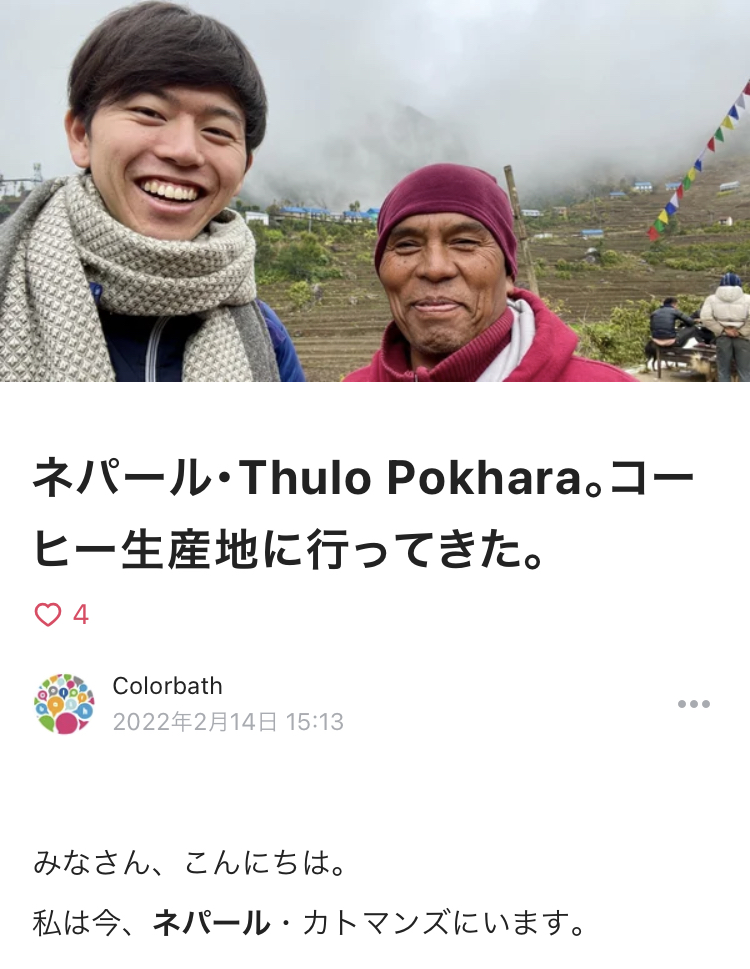The width and height of the screenshot is (750, 969).
Task: Click the カトマンズにいます sentence text
Action: pos(444,923)
